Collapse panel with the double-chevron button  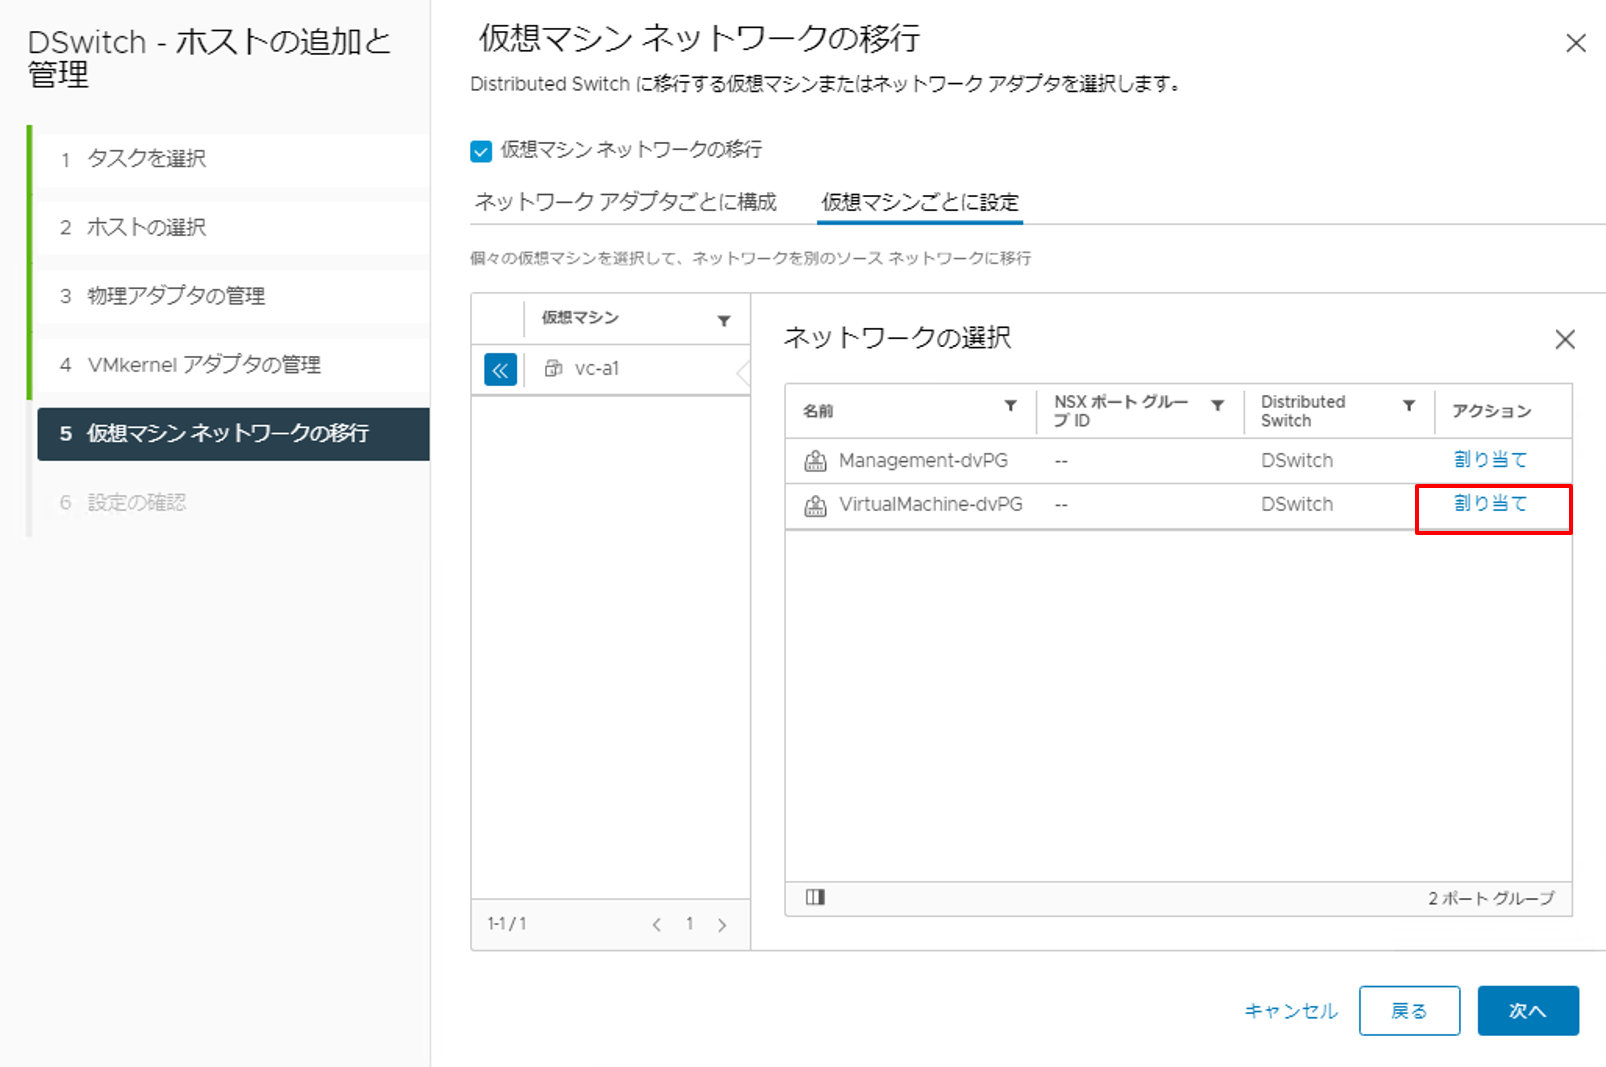500,369
